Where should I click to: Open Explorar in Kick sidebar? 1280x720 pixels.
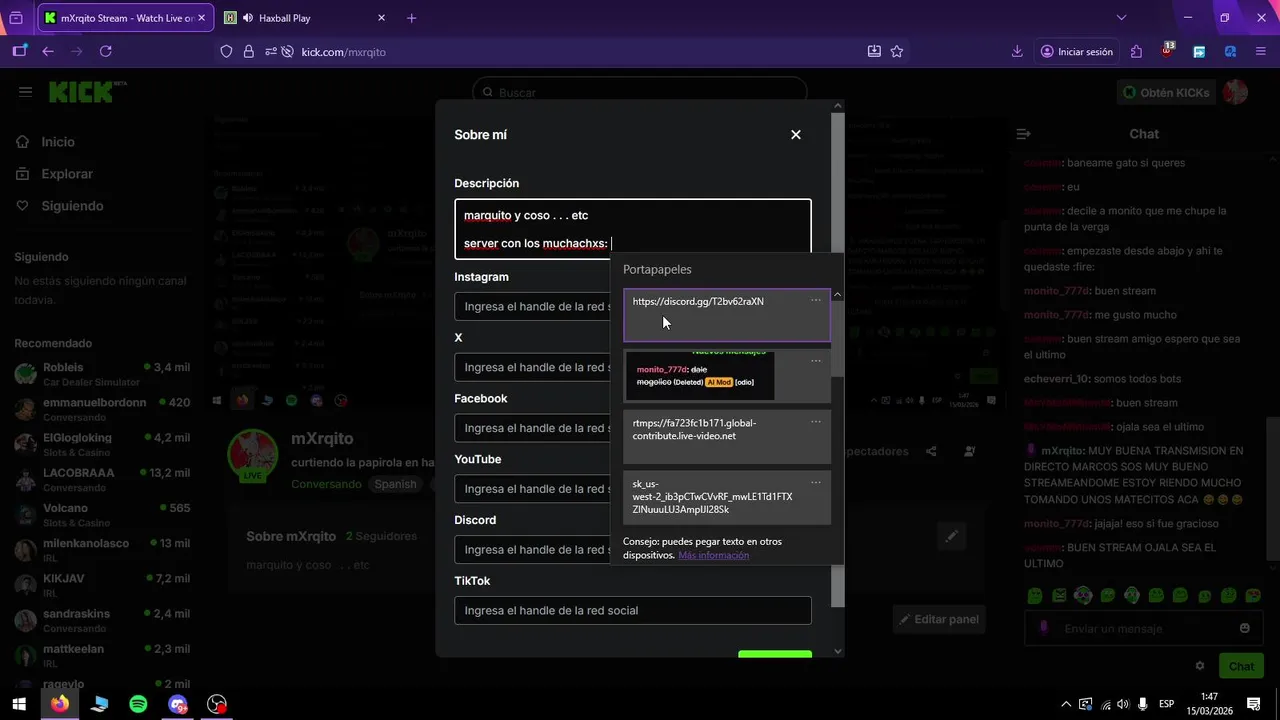67,174
